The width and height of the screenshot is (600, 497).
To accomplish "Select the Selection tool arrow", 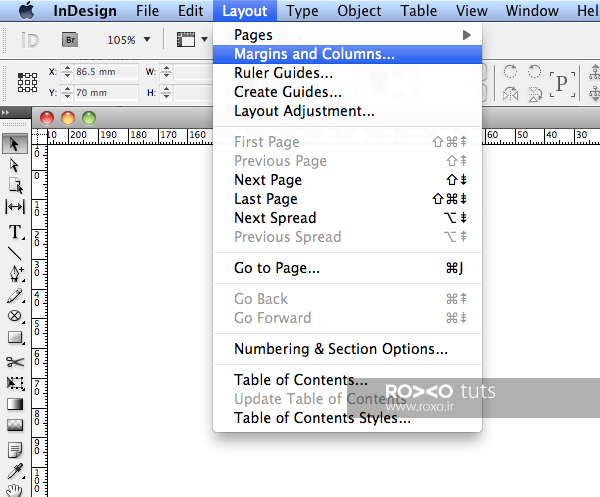I will tap(14, 144).
